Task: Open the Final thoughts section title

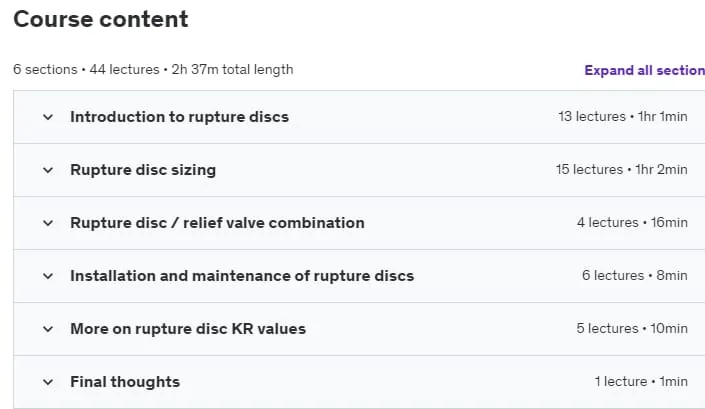Action: (x=125, y=382)
